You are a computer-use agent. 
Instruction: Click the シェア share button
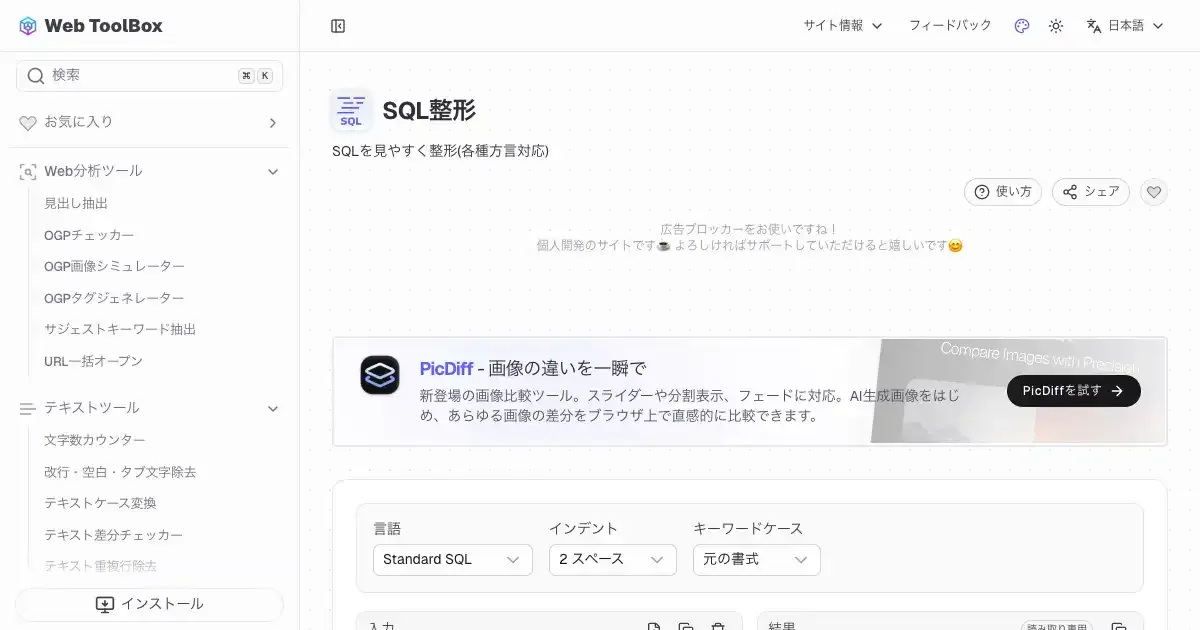(x=1090, y=192)
